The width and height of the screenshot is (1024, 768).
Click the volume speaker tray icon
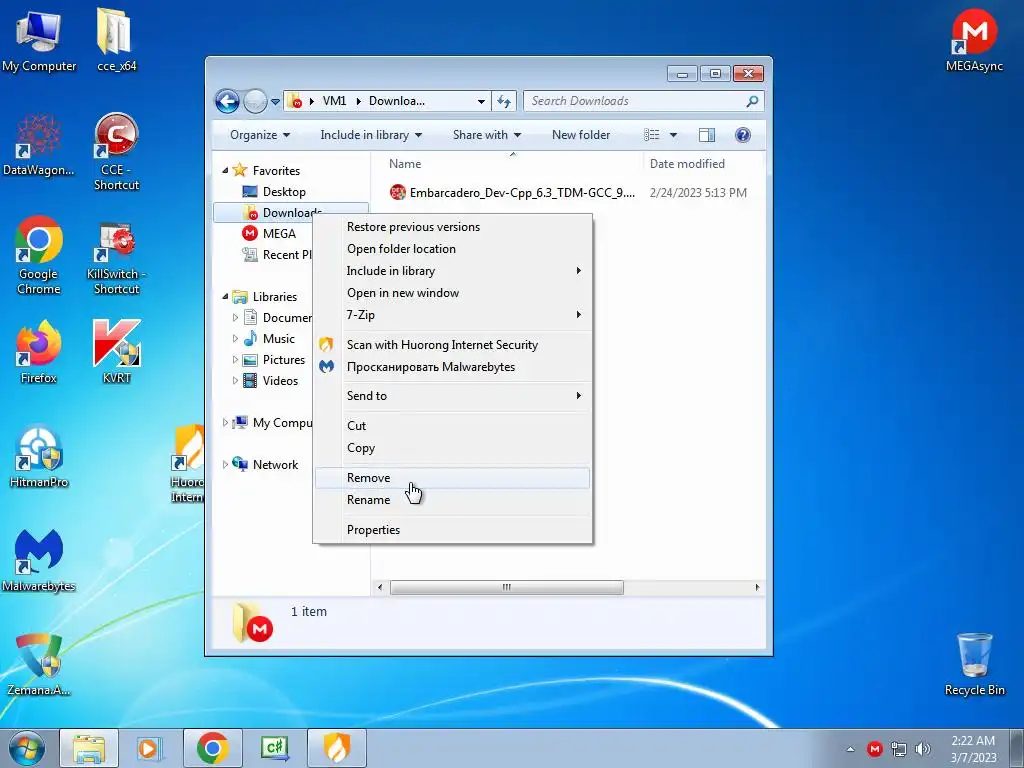[x=923, y=749]
